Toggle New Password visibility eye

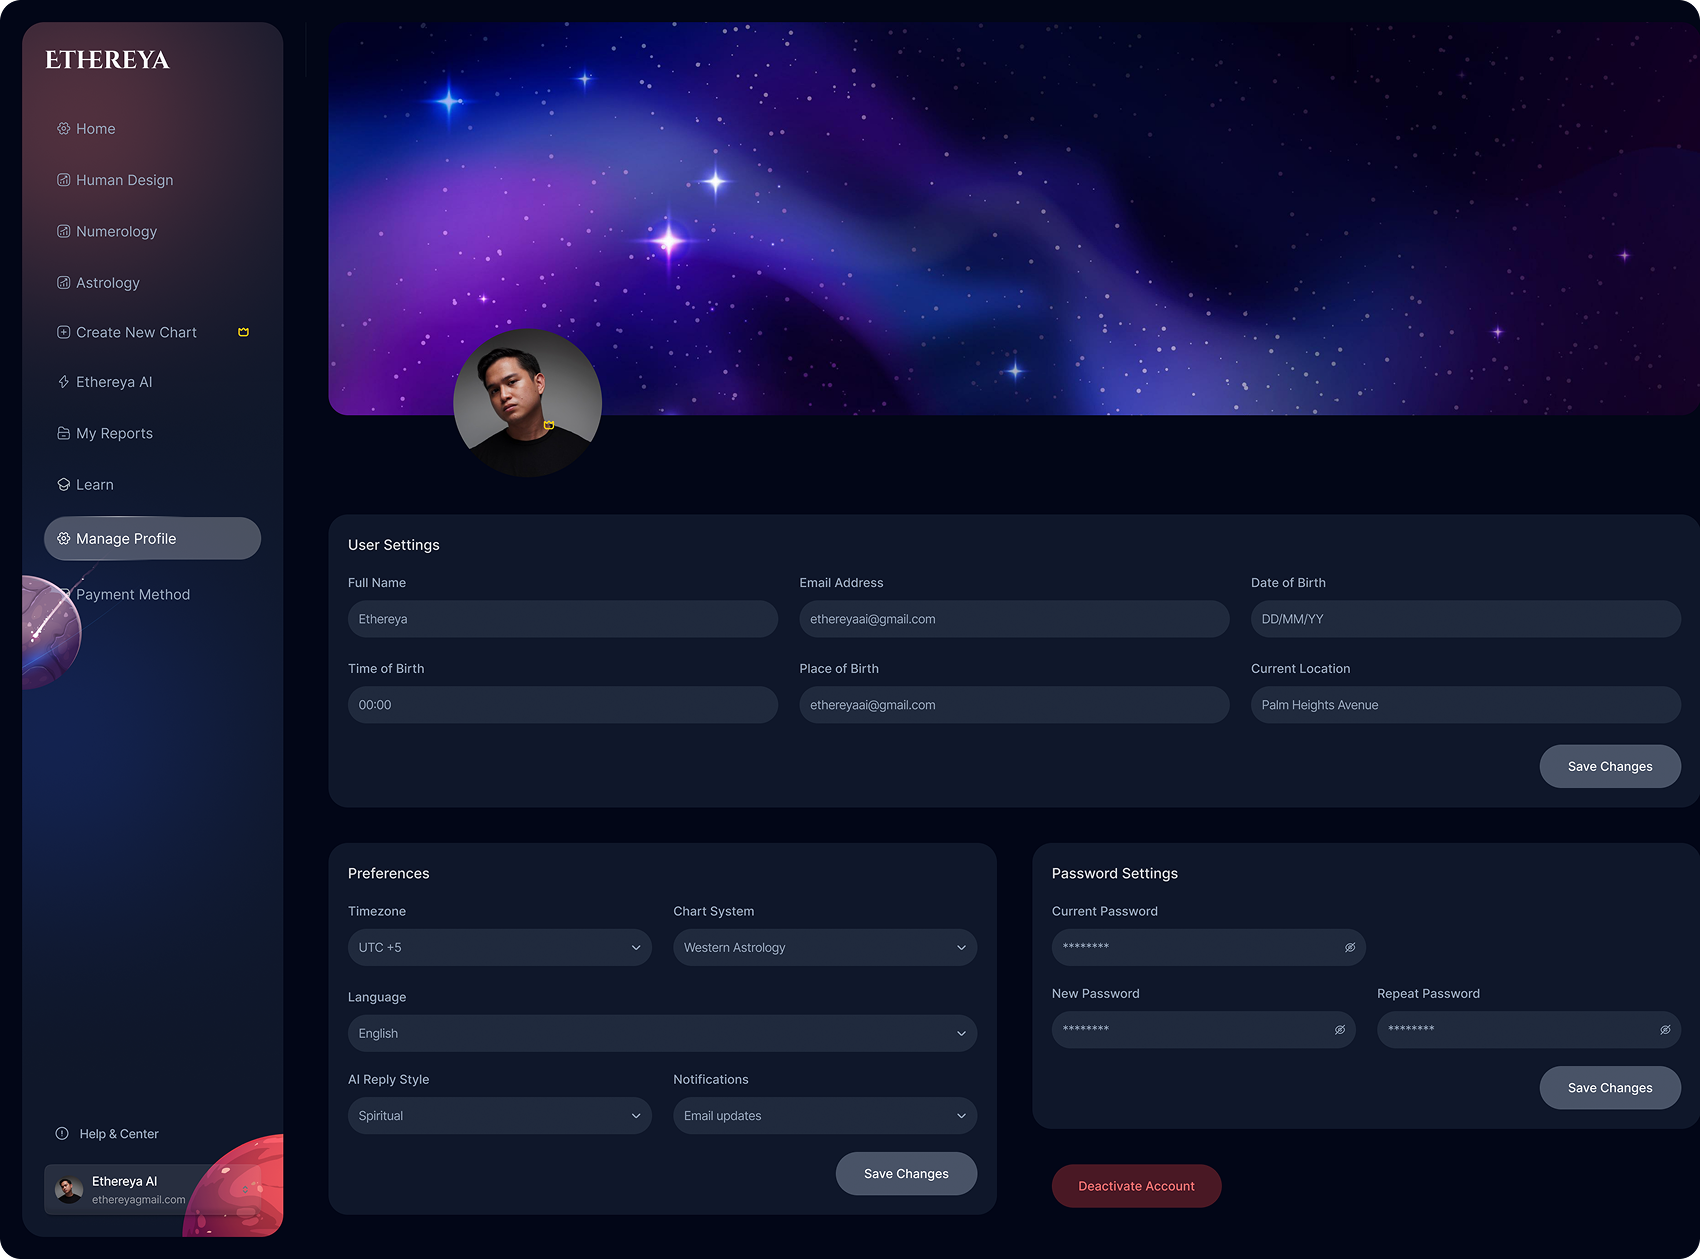pyautogui.click(x=1340, y=1030)
